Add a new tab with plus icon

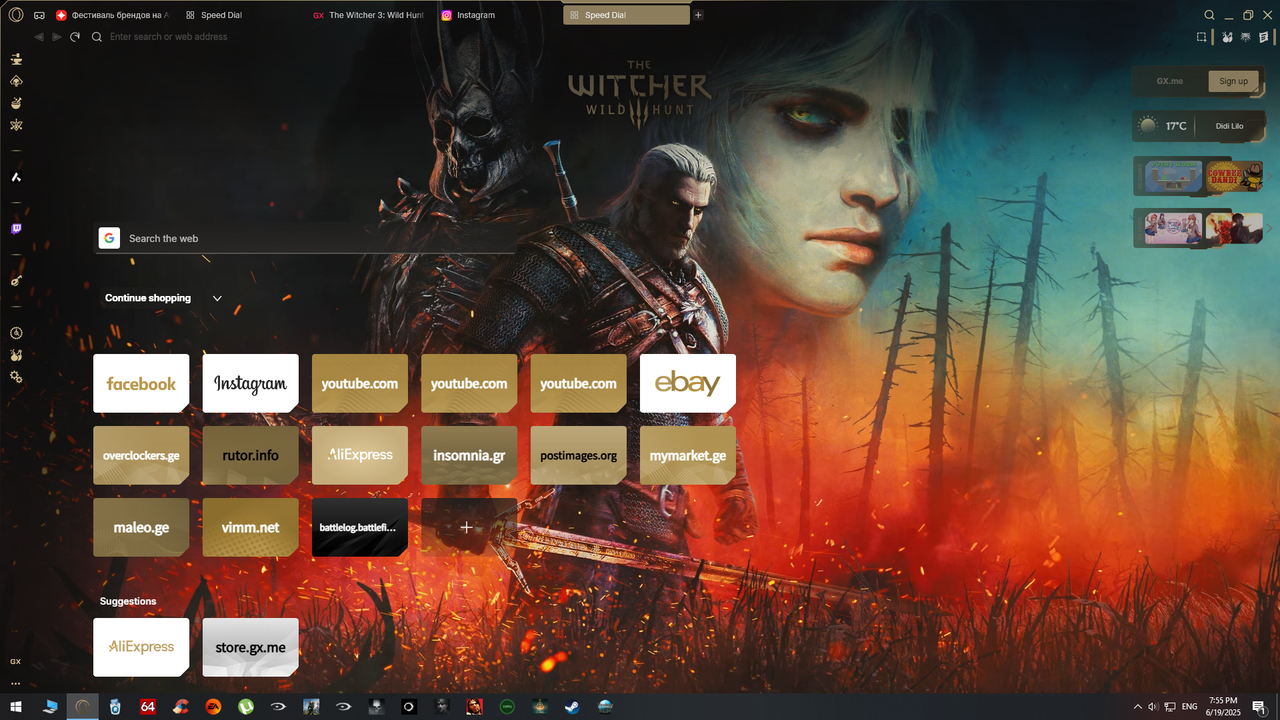coord(698,15)
